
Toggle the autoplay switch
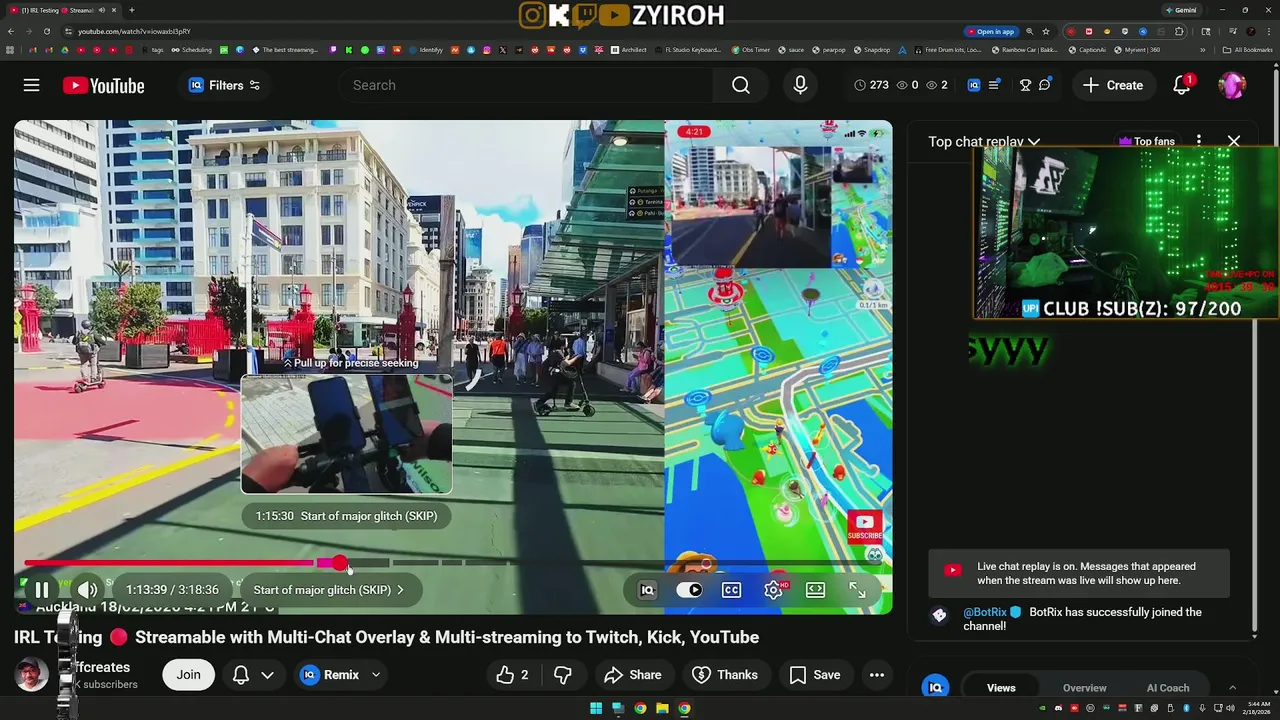689,590
